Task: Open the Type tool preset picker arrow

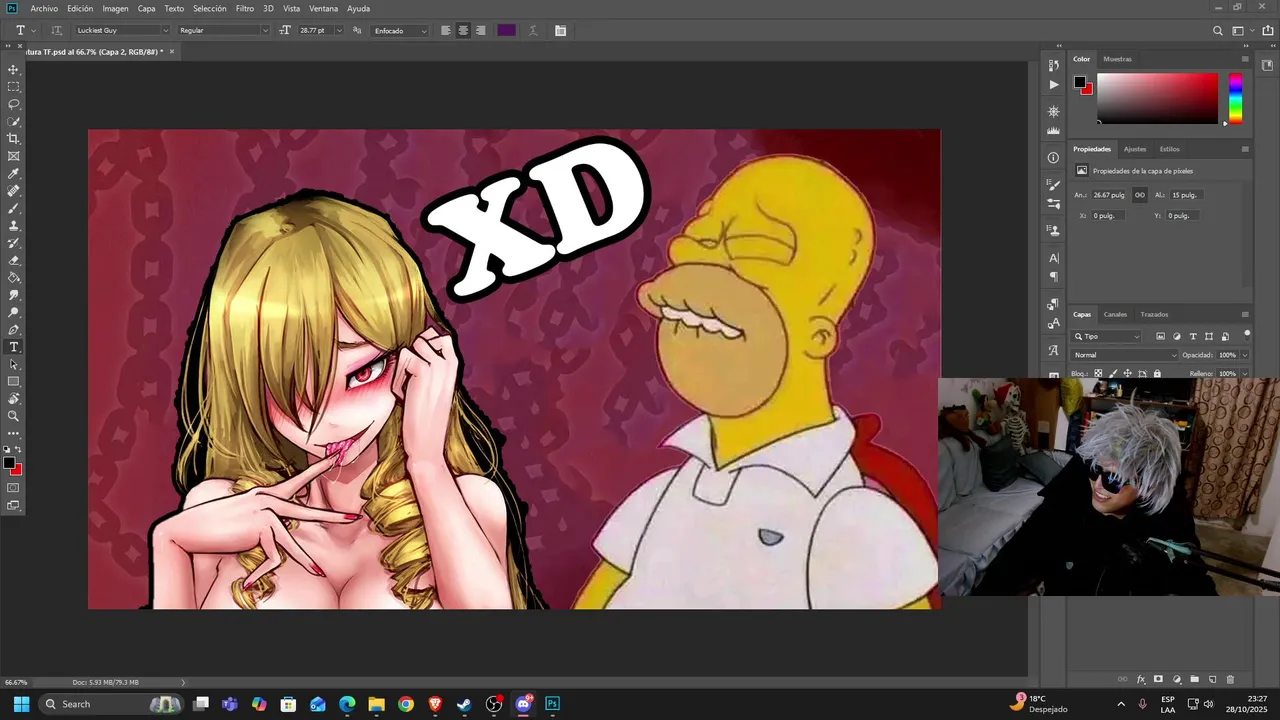Action: click(x=33, y=31)
